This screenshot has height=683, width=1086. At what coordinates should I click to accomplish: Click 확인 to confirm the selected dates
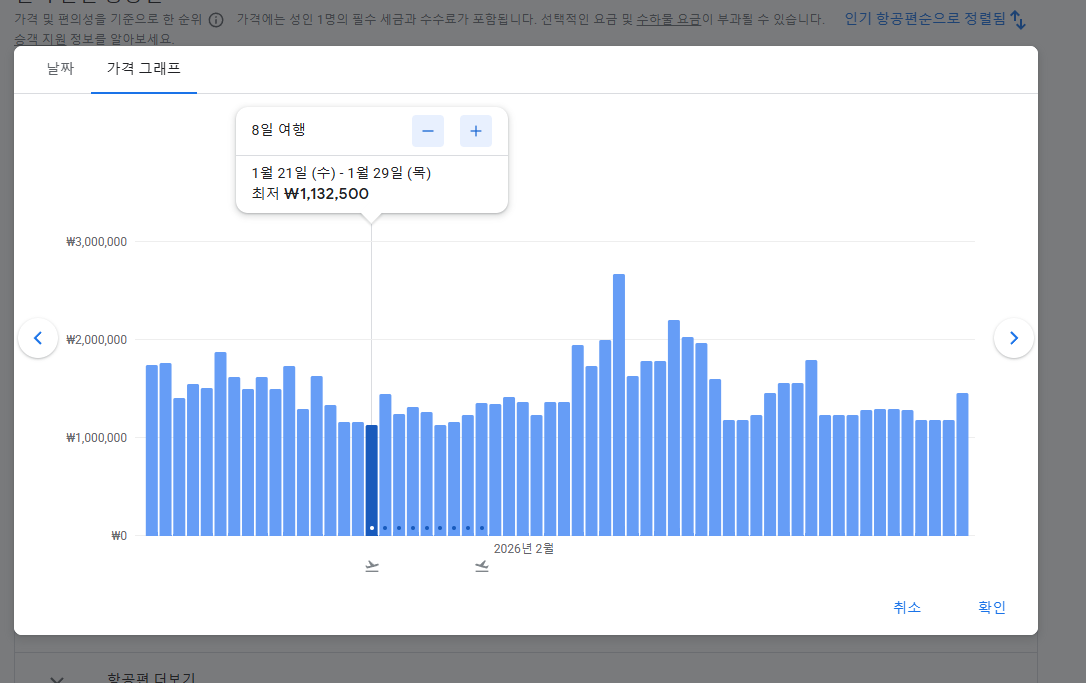point(991,607)
